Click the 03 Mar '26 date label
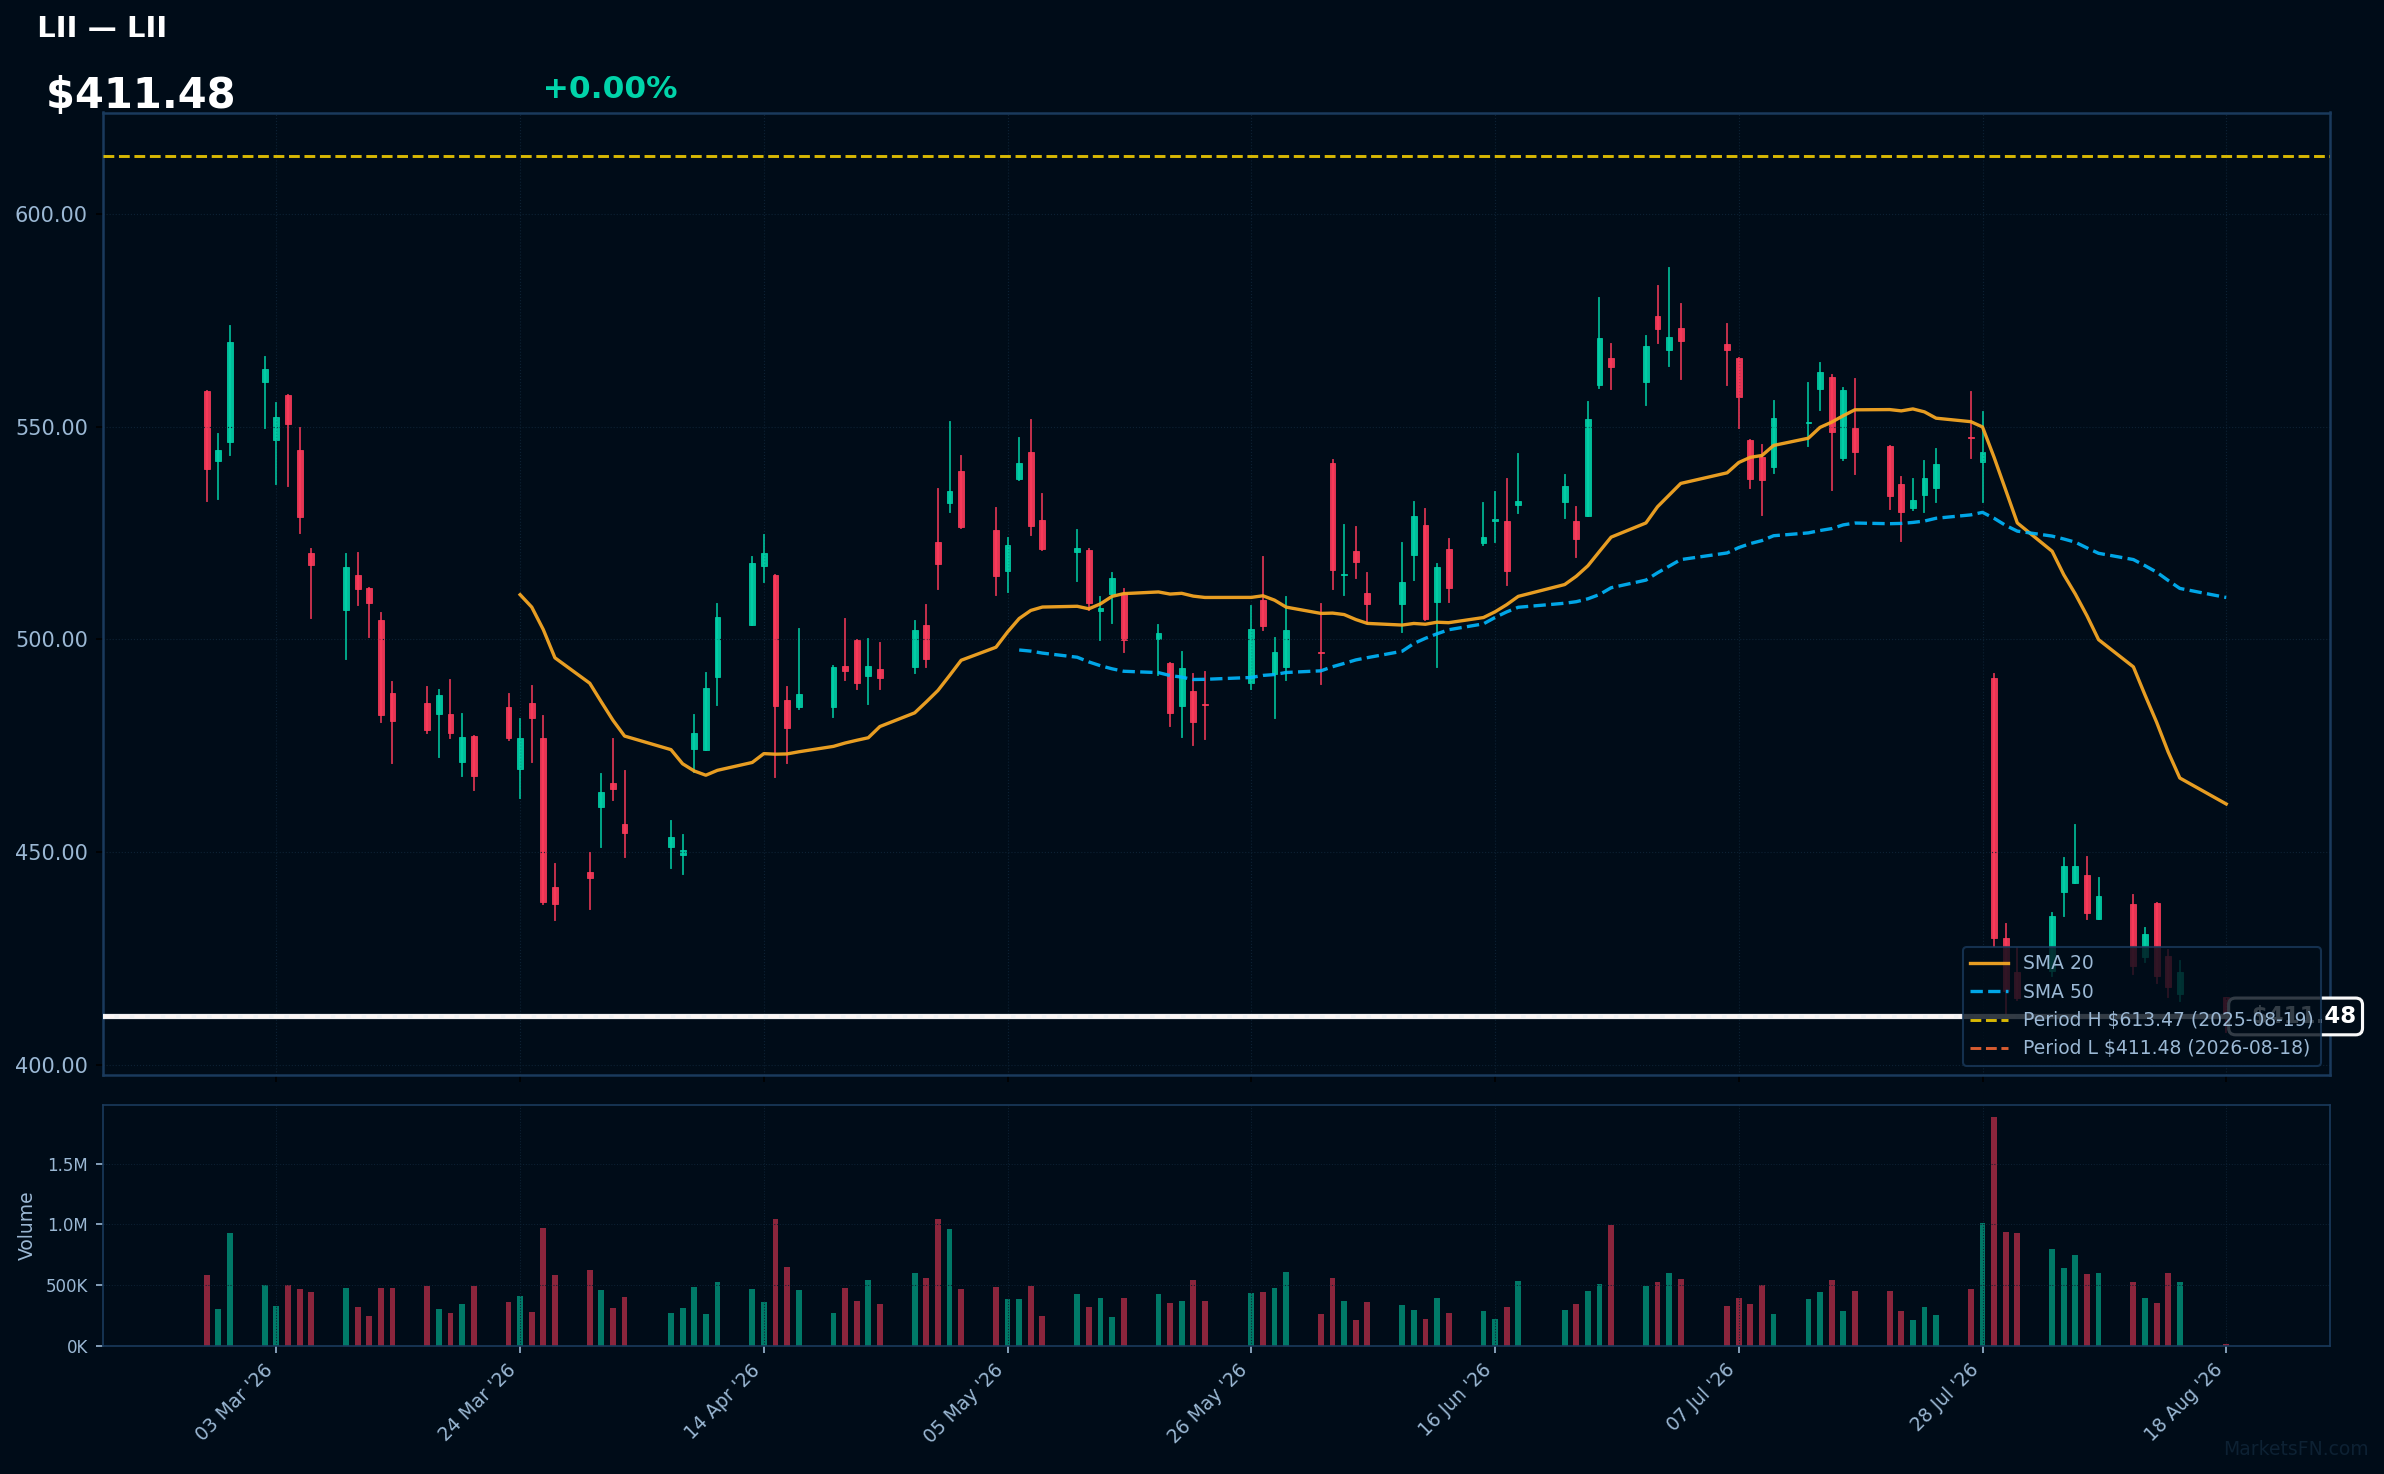 pos(234,1402)
